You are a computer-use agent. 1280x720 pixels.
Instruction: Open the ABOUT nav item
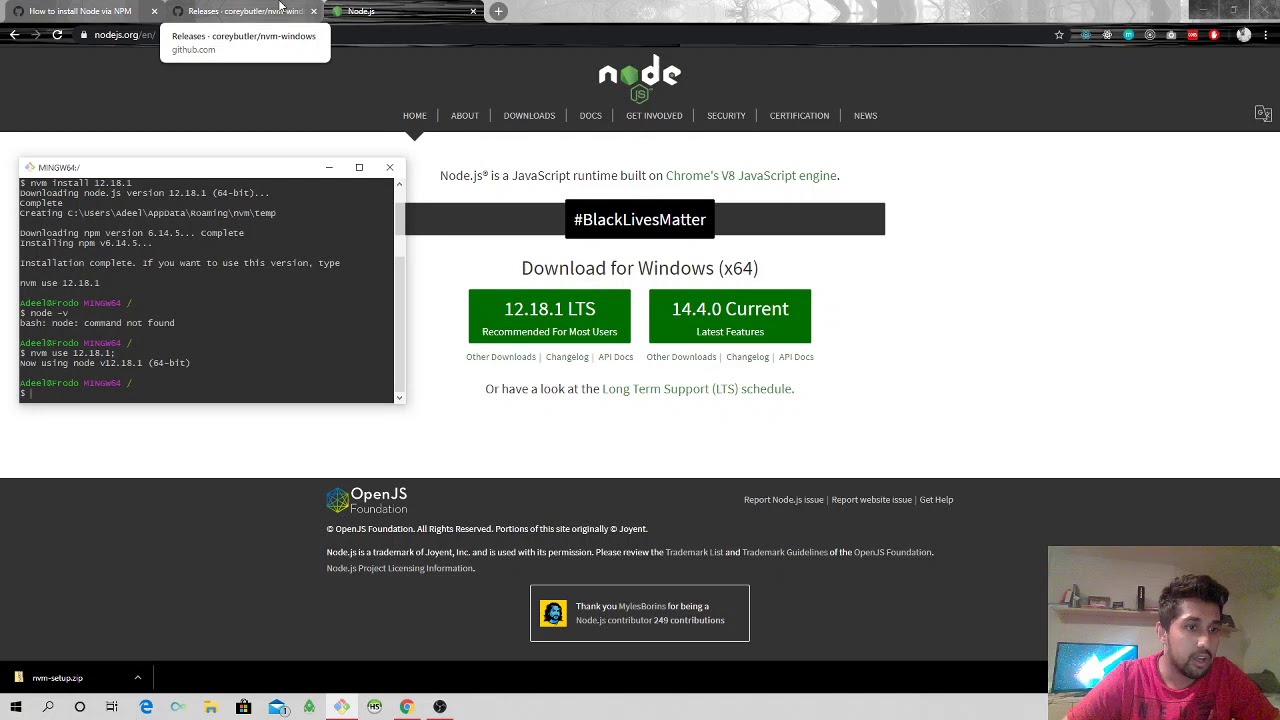click(x=465, y=115)
